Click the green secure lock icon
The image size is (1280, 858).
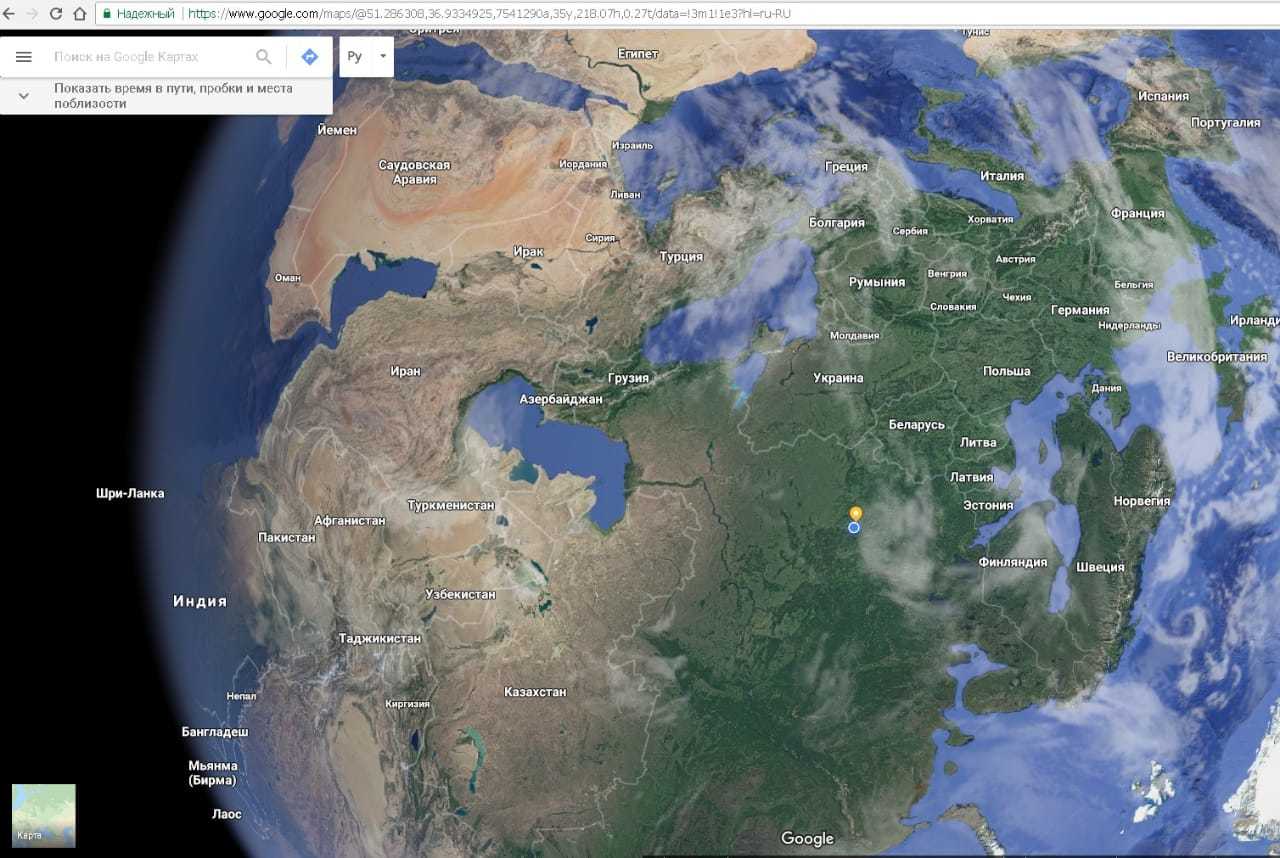point(107,14)
